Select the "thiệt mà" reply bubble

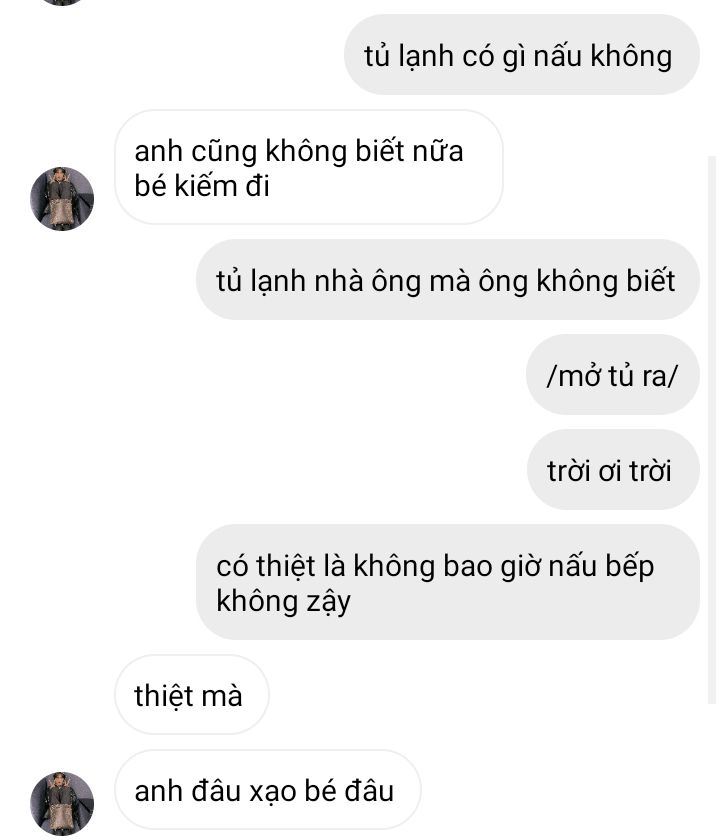(192, 694)
